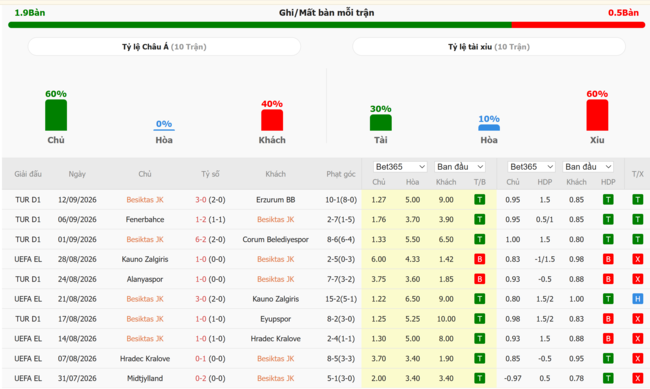Image resolution: width=650 pixels, height=389 pixels.
Task: Click the green T T/B icon in Fenerbahce row
Action: click(x=480, y=219)
